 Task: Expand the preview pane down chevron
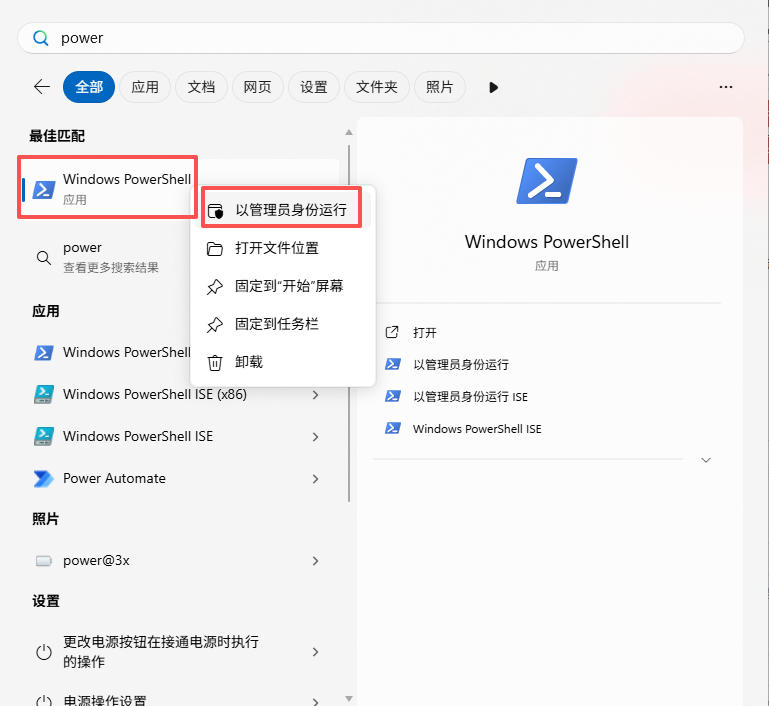pos(706,460)
